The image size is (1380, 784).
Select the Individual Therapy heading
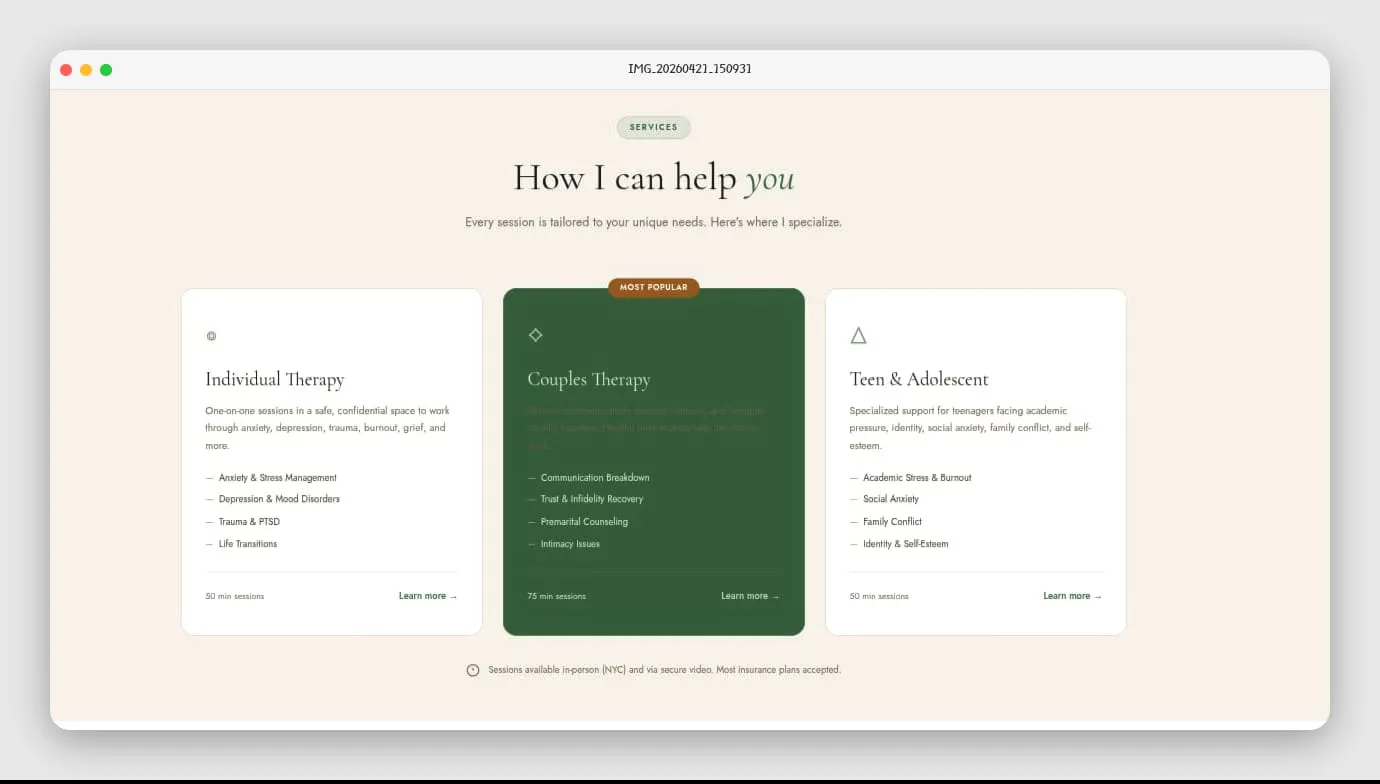pyautogui.click(x=275, y=379)
